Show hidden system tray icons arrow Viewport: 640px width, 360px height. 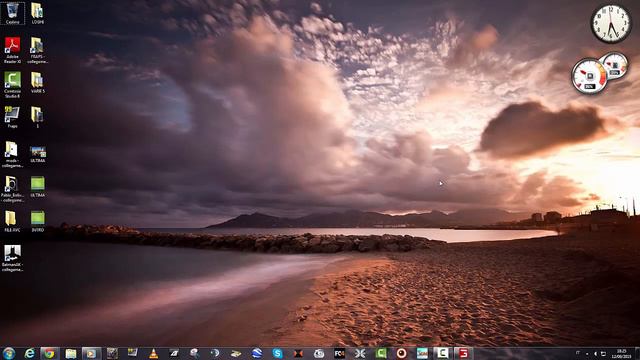[x=587, y=354]
